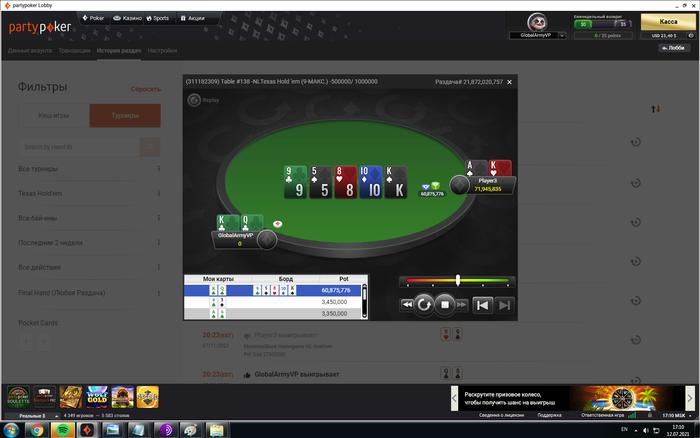The width and height of the screenshot is (700, 438).
Task: Open the Poker section tab
Action: pos(93,18)
